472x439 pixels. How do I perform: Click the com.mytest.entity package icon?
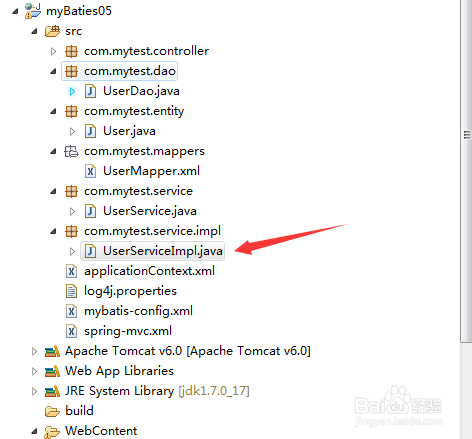click(71, 111)
